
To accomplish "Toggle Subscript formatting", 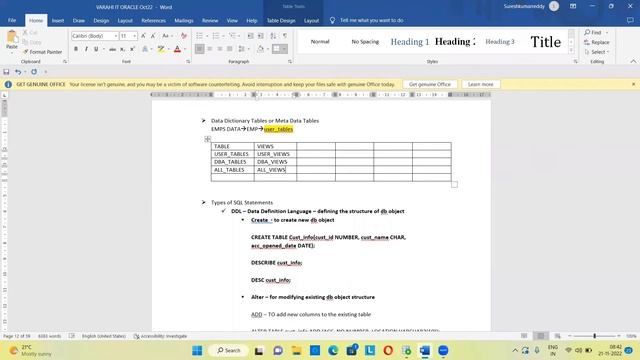I will pos(122,49).
